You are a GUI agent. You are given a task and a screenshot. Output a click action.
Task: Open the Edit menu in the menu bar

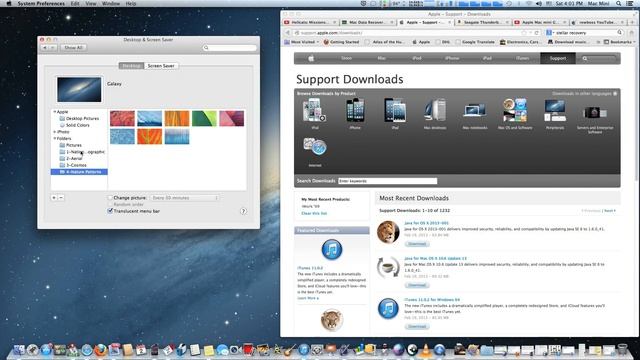coord(75,3)
